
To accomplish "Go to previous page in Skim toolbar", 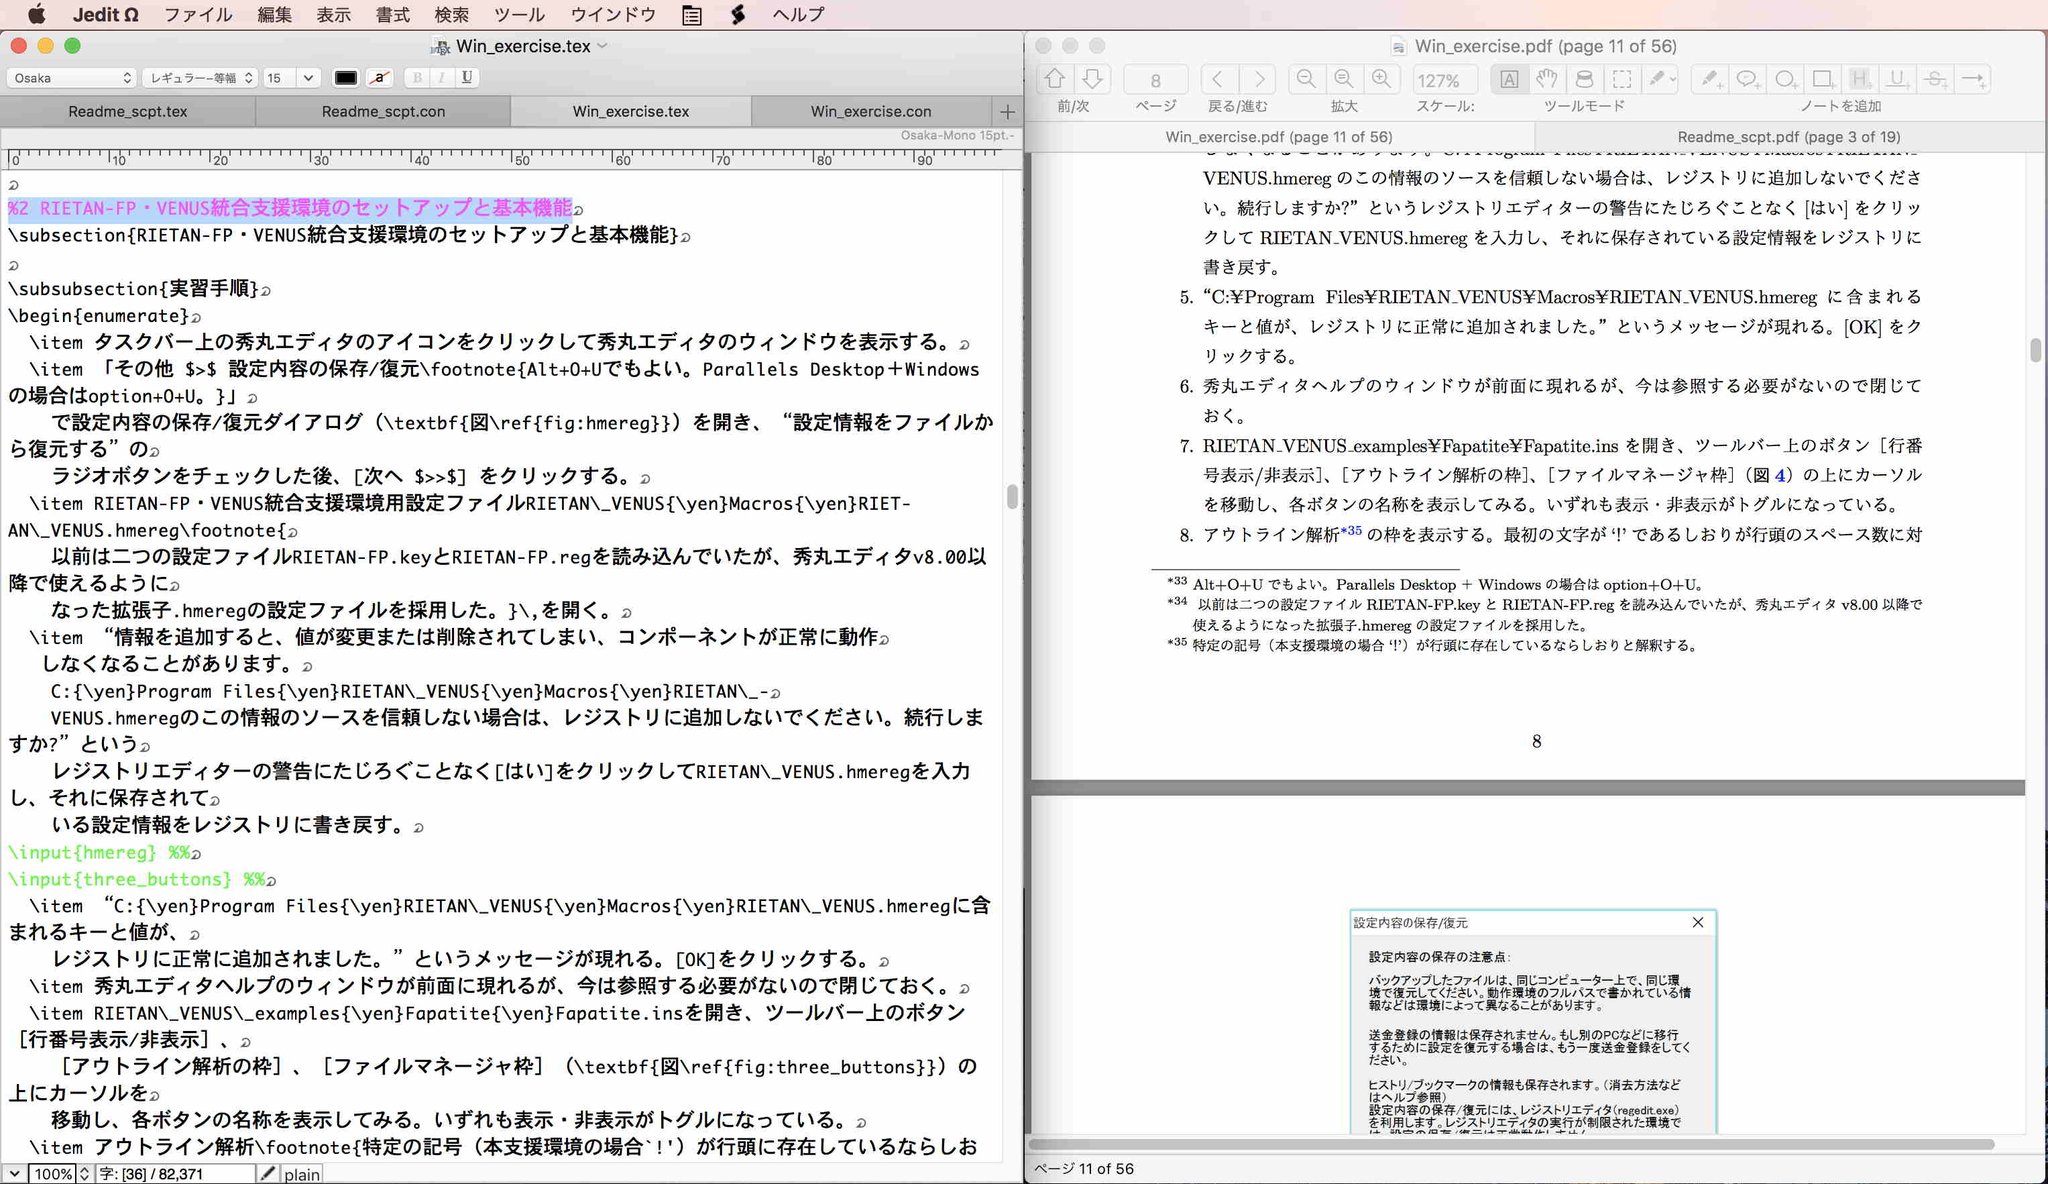I will tap(1055, 79).
